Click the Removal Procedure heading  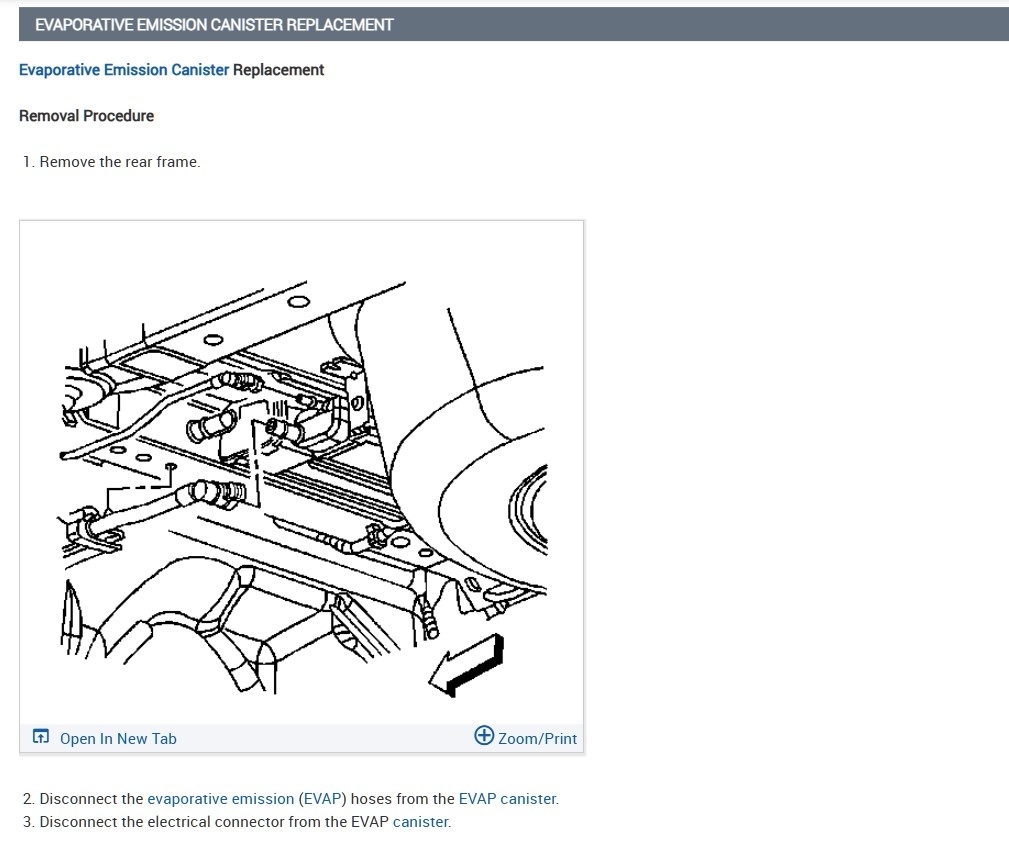pos(86,116)
